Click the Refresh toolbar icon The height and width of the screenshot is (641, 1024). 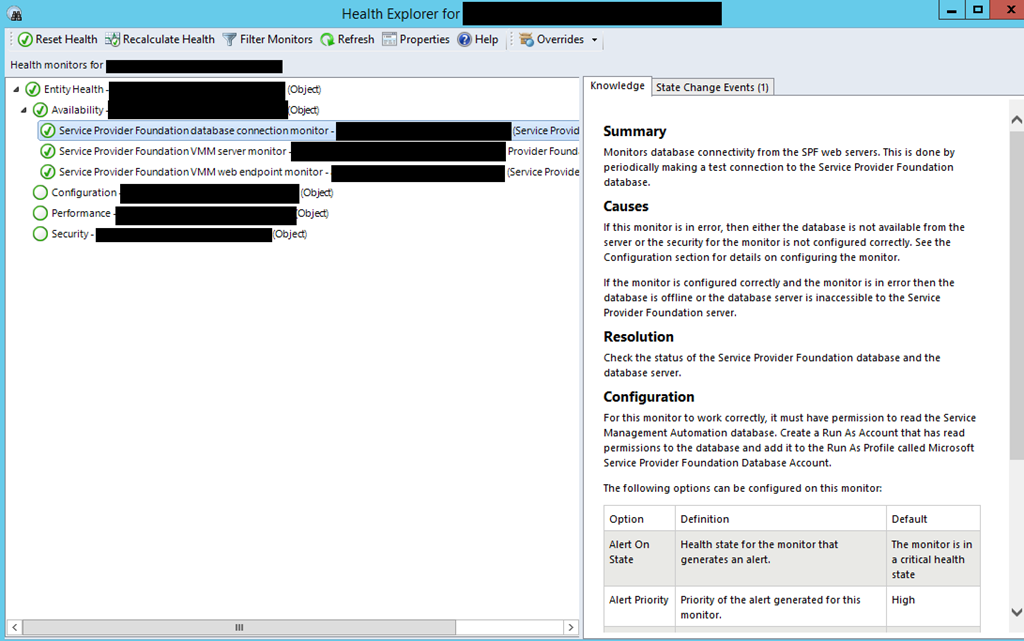pos(327,40)
